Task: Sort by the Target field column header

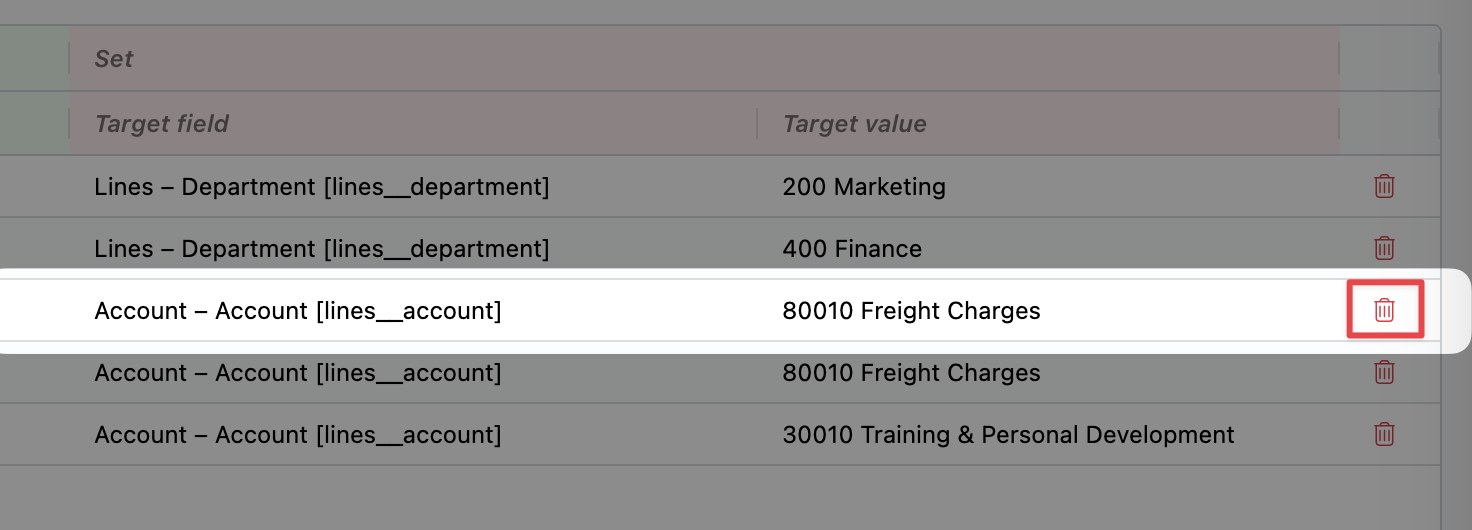Action: coord(162,124)
